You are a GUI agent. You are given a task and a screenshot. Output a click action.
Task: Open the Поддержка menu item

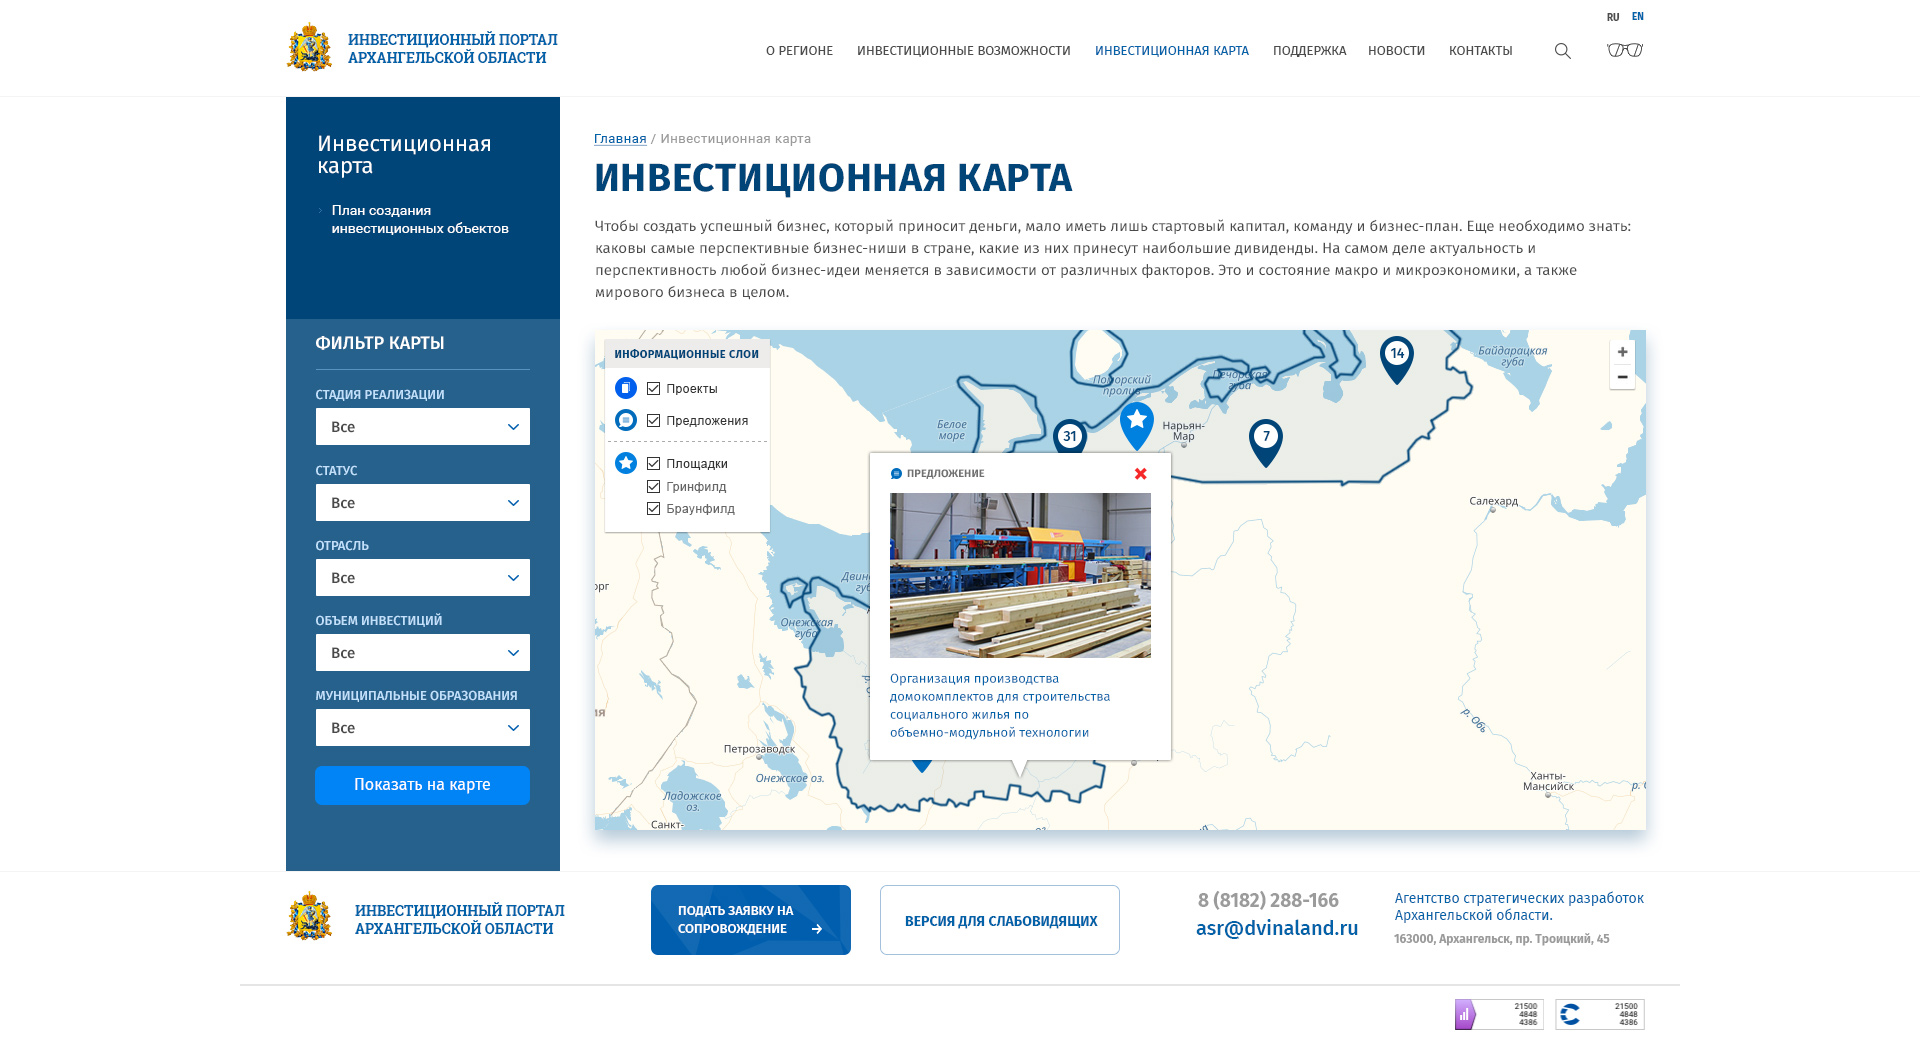coord(1308,51)
